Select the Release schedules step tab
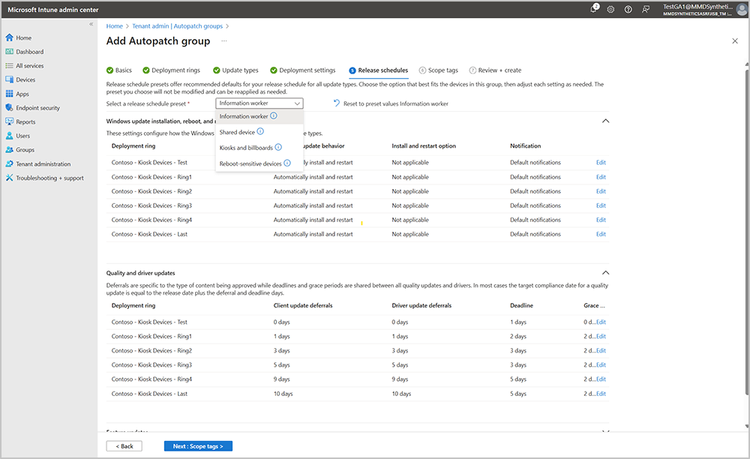750x459 pixels. coord(378,70)
